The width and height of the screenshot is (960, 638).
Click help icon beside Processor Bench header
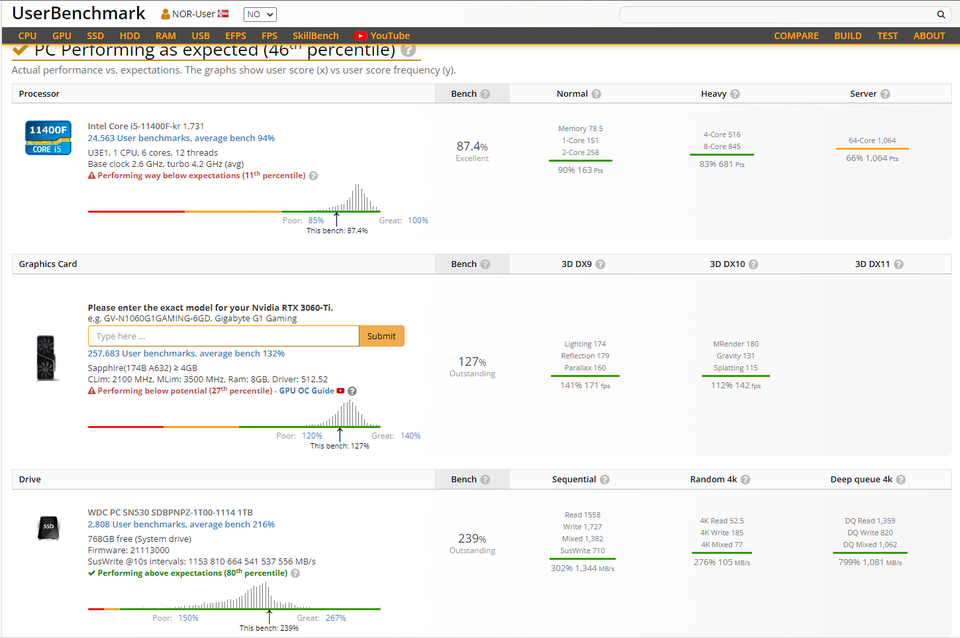click(485, 94)
